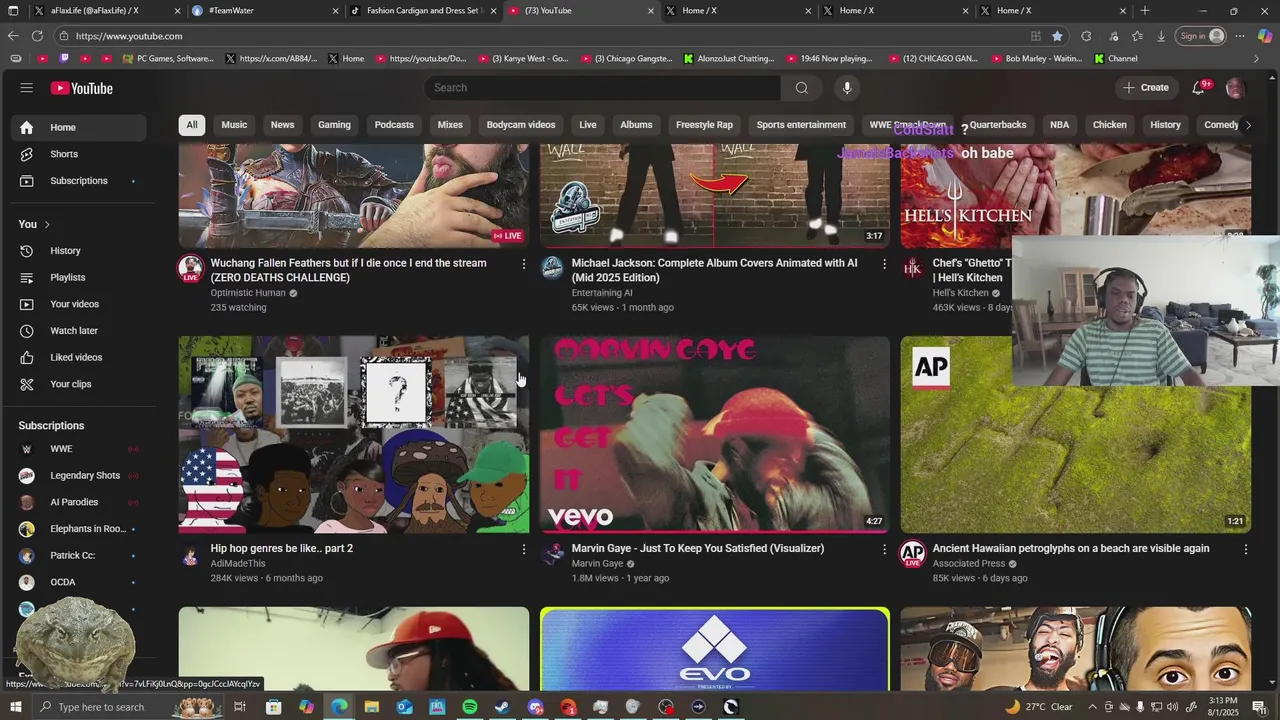Open Your clips in sidebar
Image resolution: width=1280 pixels, height=720 pixels.
tap(79, 384)
